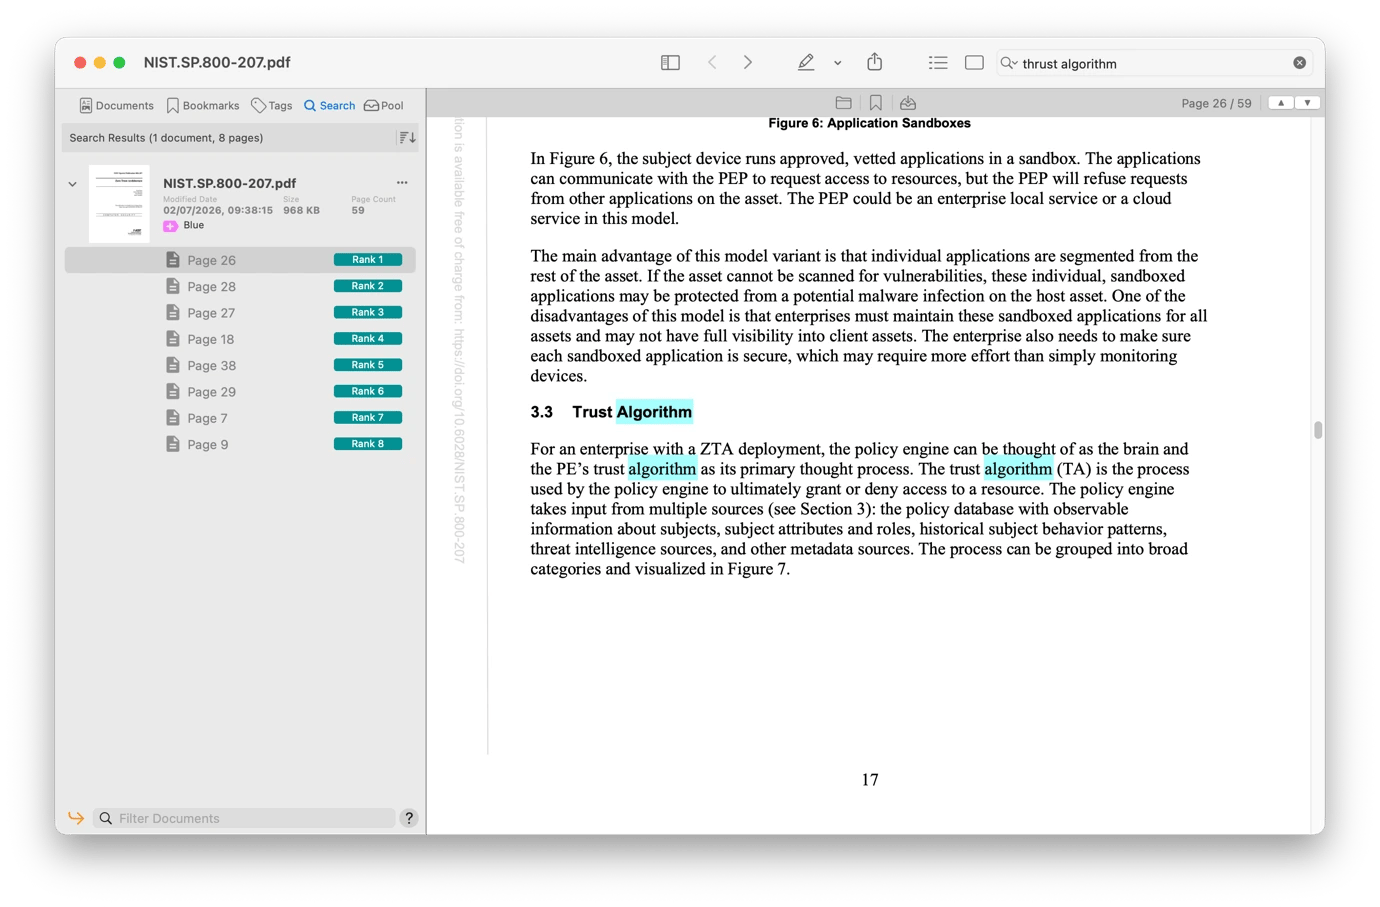The image size is (1380, 907).
Task: Click the 'Figure 6: Application Sandboxes' caption
Action: pyautogui.click(x=869, y=123)
